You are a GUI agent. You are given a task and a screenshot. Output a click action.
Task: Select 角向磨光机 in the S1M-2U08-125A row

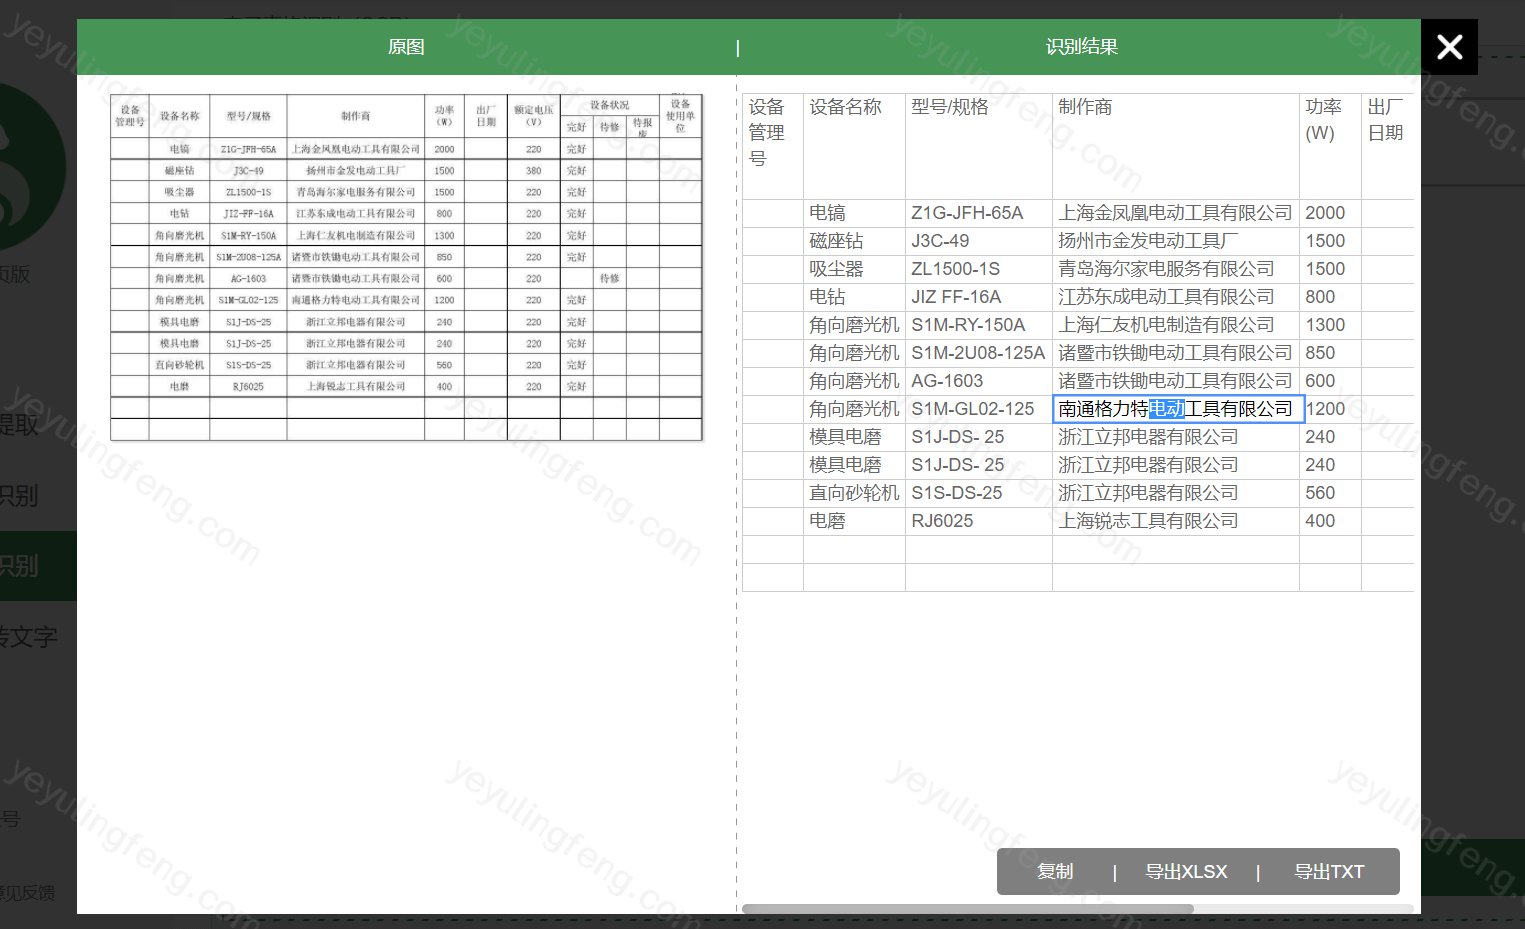click(854, 353)
